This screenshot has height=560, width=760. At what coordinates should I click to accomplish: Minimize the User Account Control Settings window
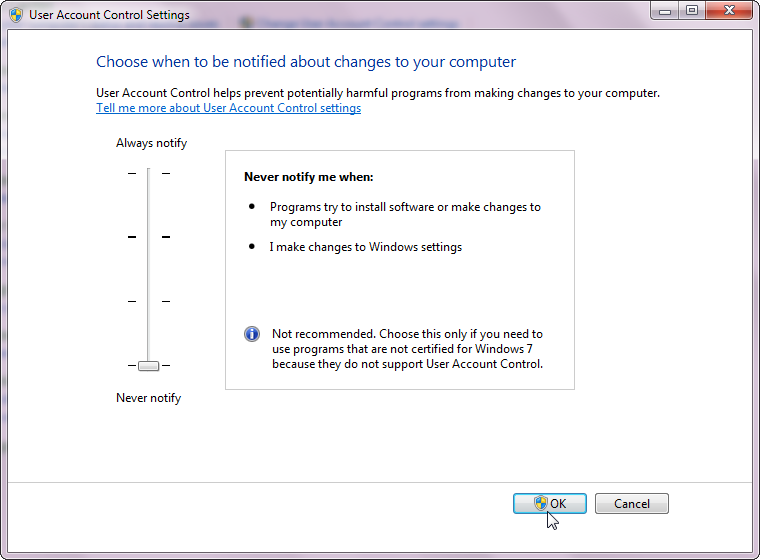(x=665, y=11)
